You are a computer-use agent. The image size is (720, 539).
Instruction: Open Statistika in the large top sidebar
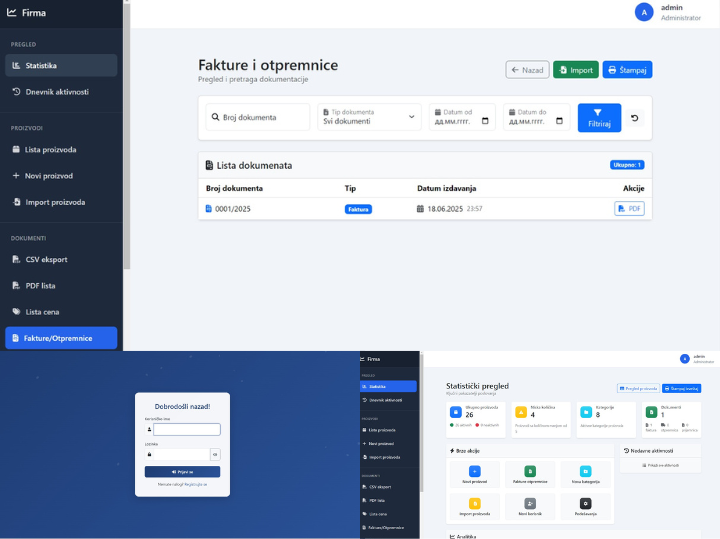[x=61, y=66]
